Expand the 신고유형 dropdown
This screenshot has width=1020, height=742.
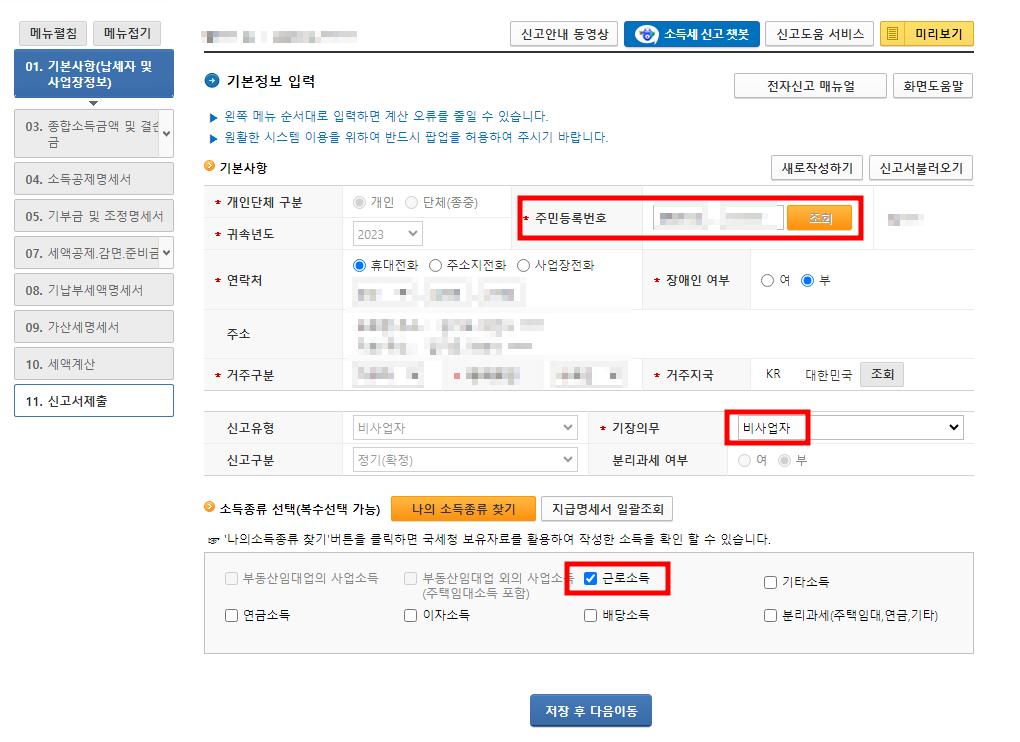click(460, 427)
